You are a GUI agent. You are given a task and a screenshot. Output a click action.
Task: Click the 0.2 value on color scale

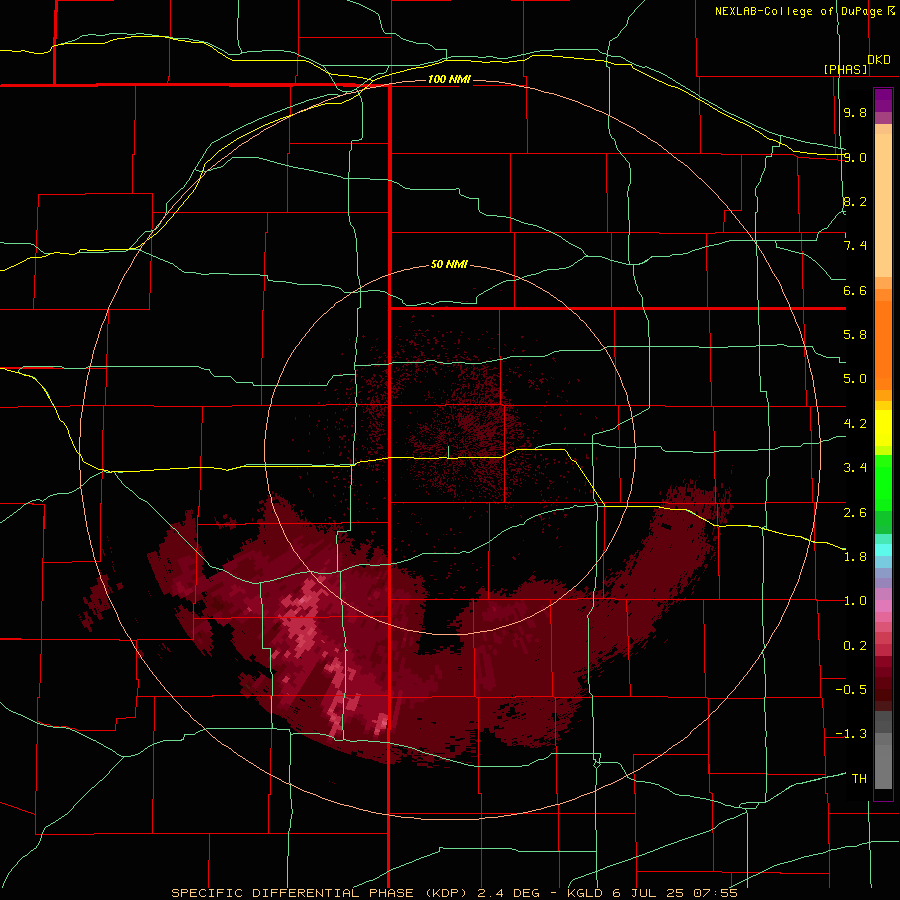[x=855, y=646]
